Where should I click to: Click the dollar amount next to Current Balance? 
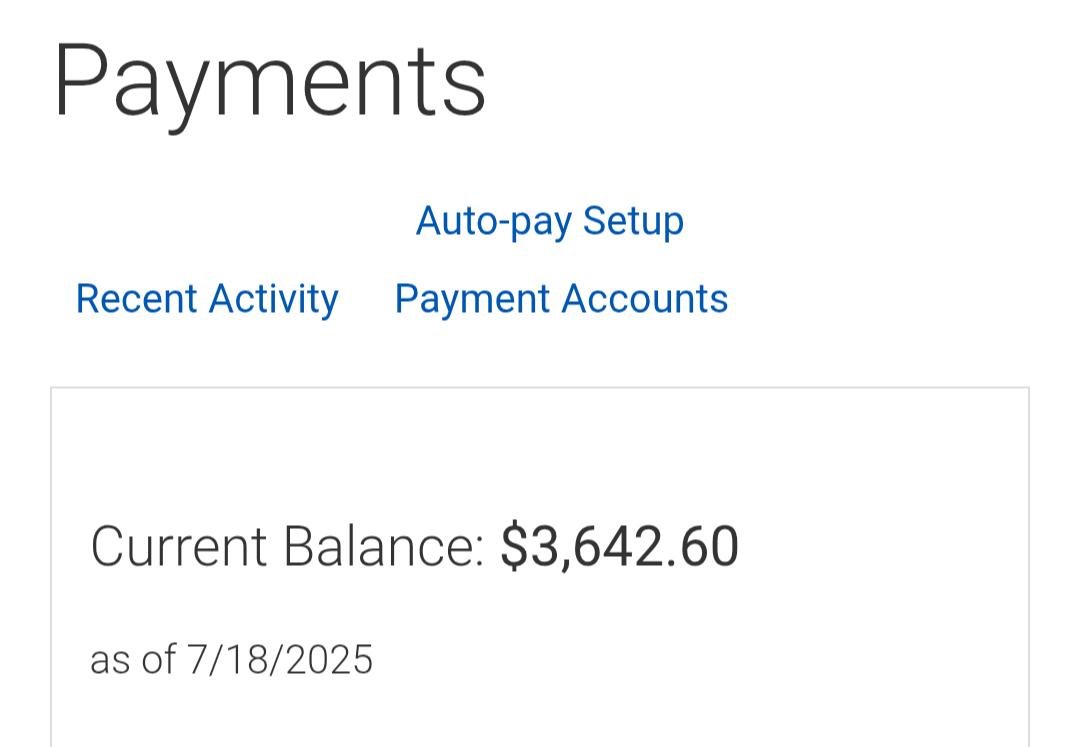[619, 547]
